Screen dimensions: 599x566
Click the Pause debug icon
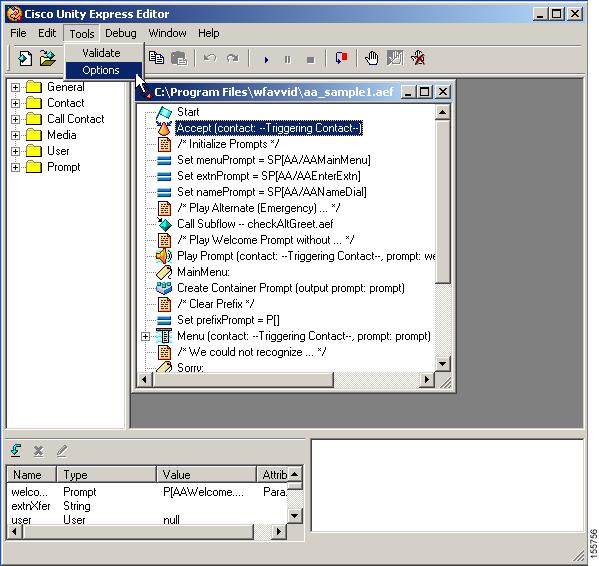[x=288, y=60]
